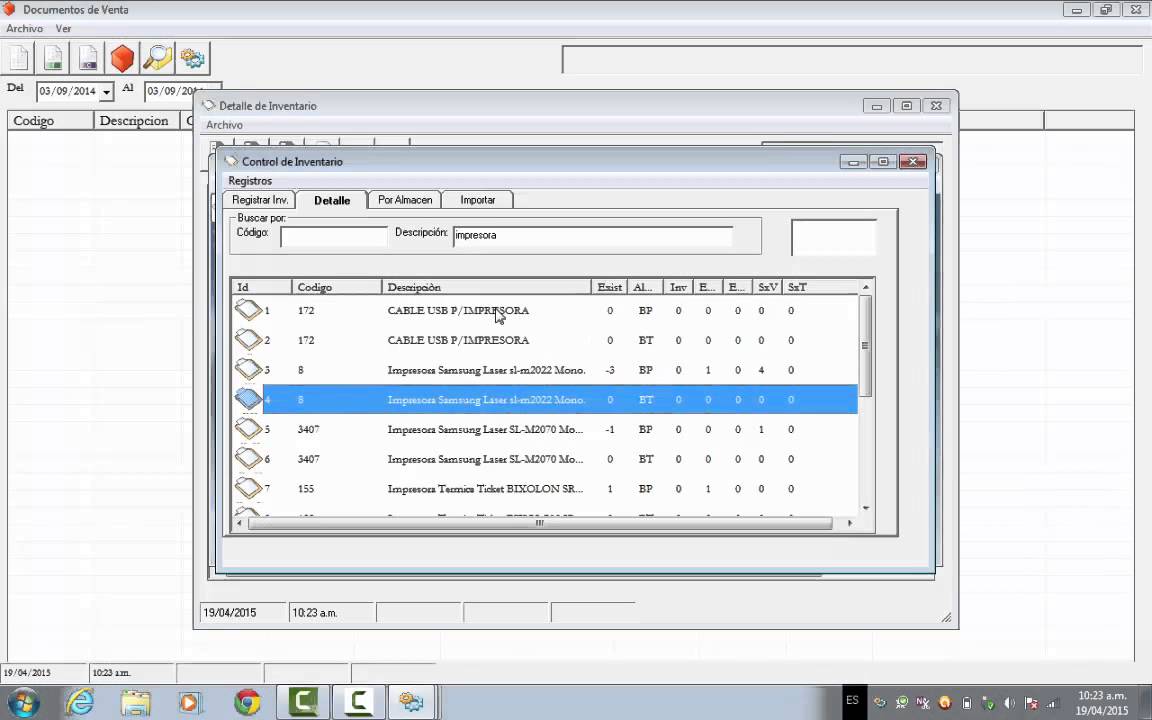
Task: Switch to the Registrar Inv. tab
Action: tap(259, 200)
